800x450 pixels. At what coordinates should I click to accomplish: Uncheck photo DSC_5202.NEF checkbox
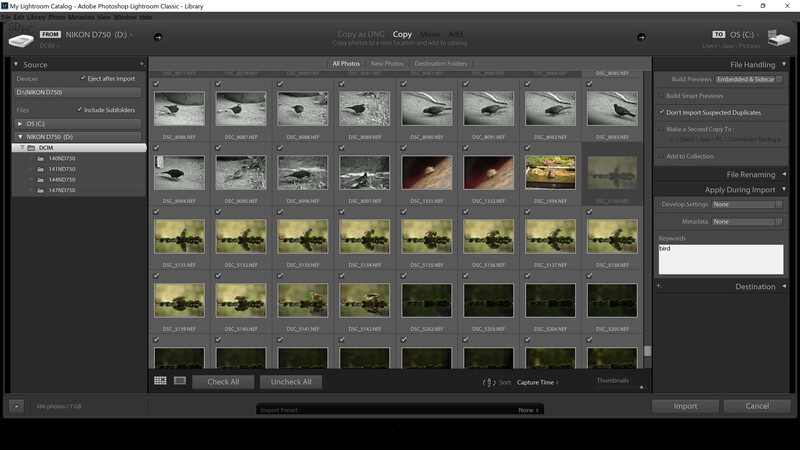tap(404, 276)
